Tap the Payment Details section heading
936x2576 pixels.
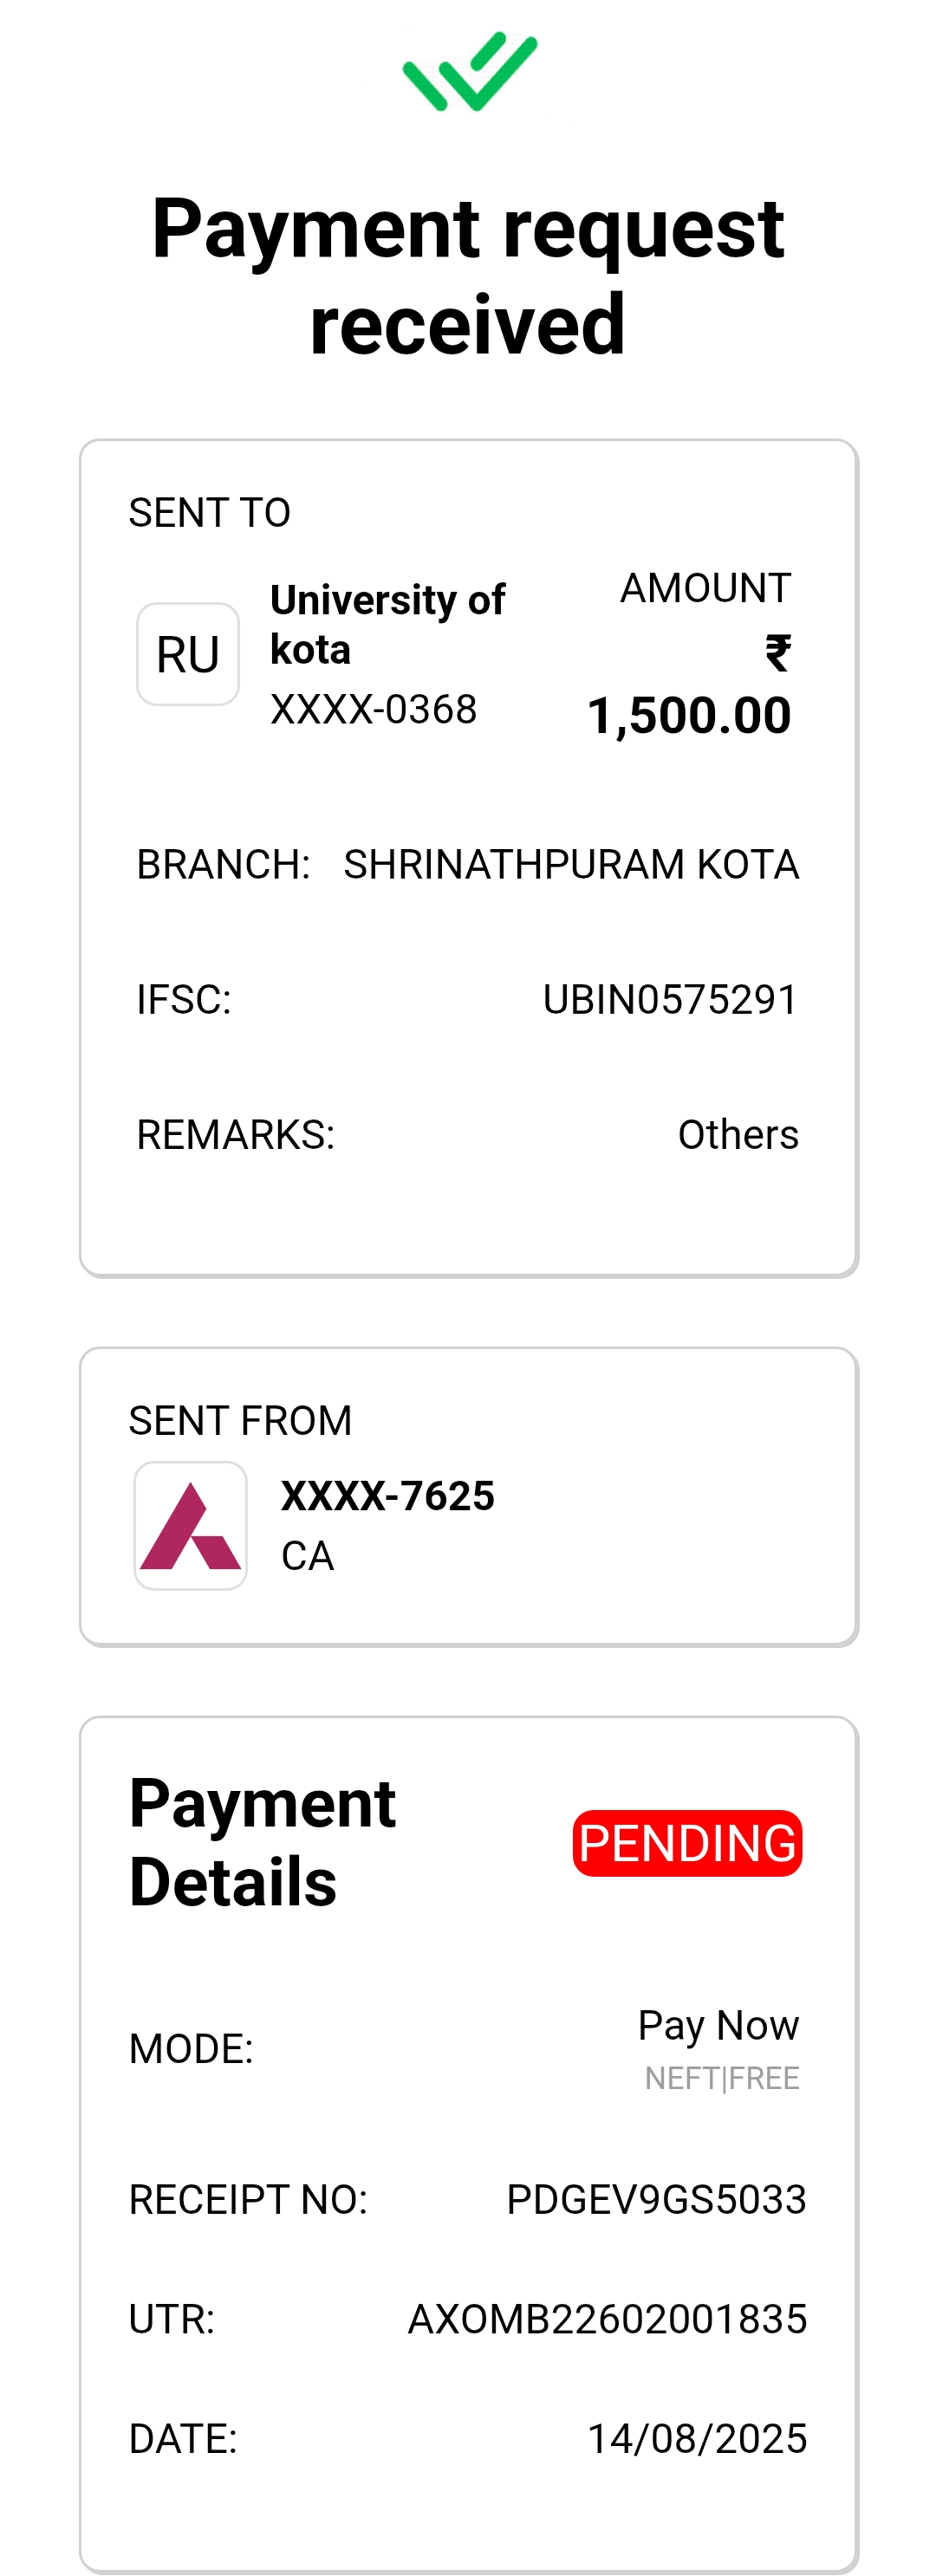262,1842
